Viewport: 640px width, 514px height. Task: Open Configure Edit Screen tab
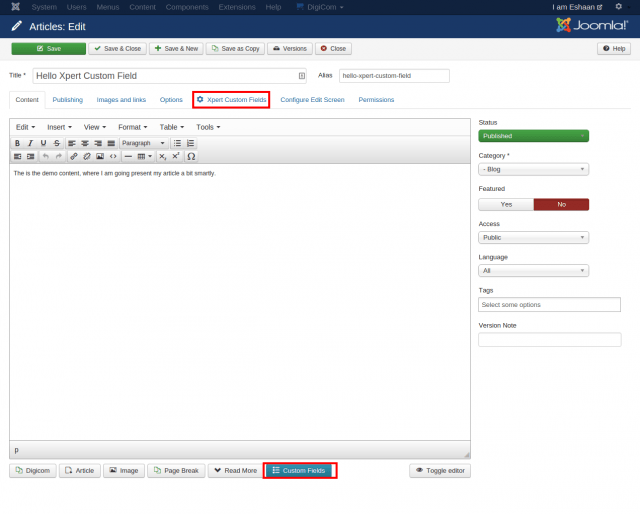312,100
